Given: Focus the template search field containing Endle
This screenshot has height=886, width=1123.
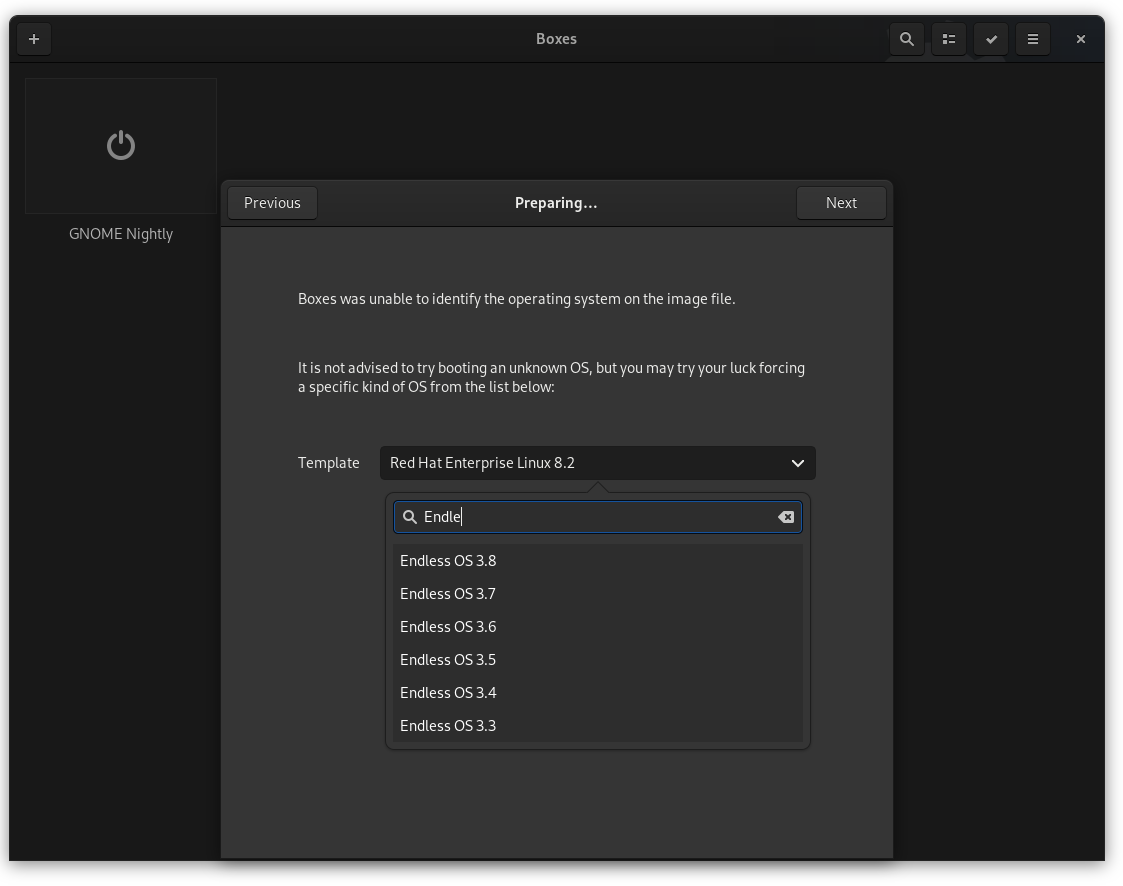Looking at the screenshot, I should coord(597,517).
